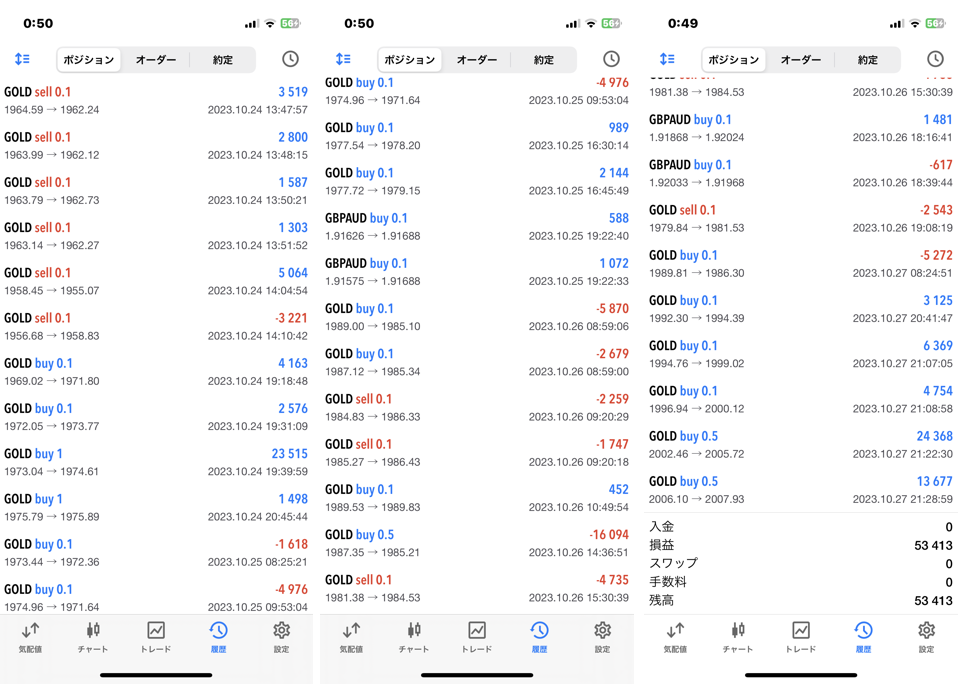Switch to オーダー tab on the left phone screen
The width and height of the screenshot is (959, 688).
156,60
